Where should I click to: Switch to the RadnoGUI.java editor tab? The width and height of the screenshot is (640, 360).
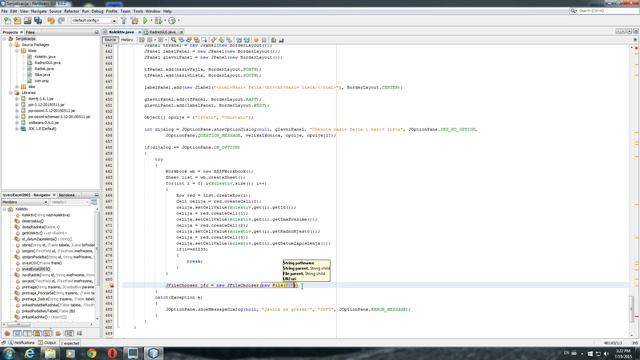[162, 32]
